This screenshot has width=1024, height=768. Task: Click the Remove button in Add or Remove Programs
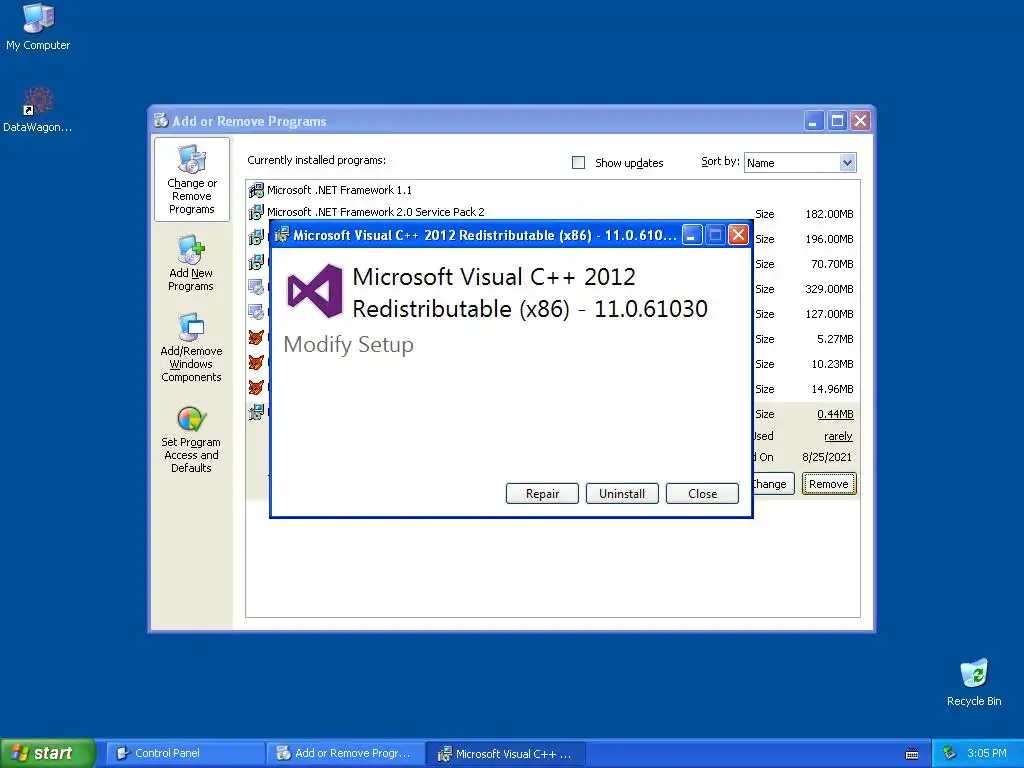tap(829, 484)
